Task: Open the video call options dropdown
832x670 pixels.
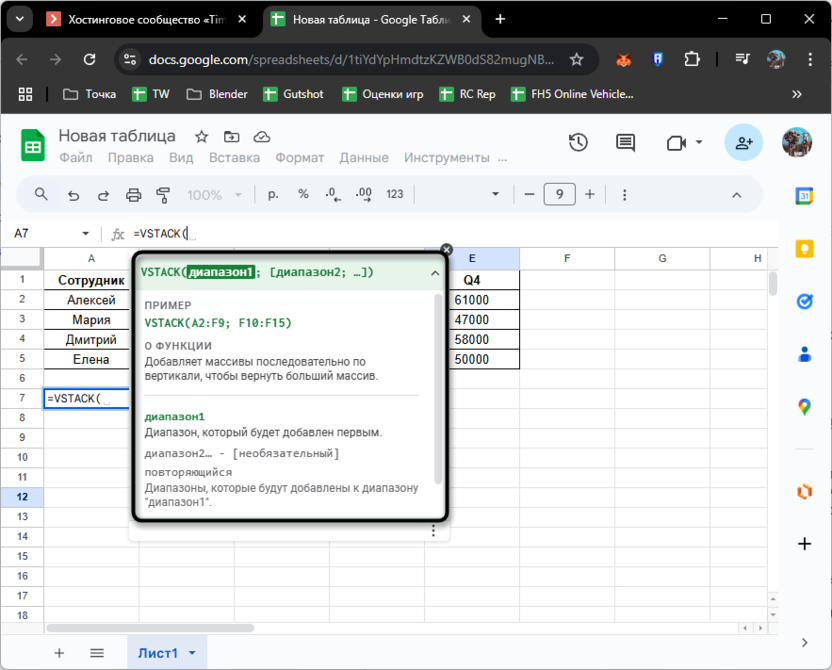Action: 699,143
